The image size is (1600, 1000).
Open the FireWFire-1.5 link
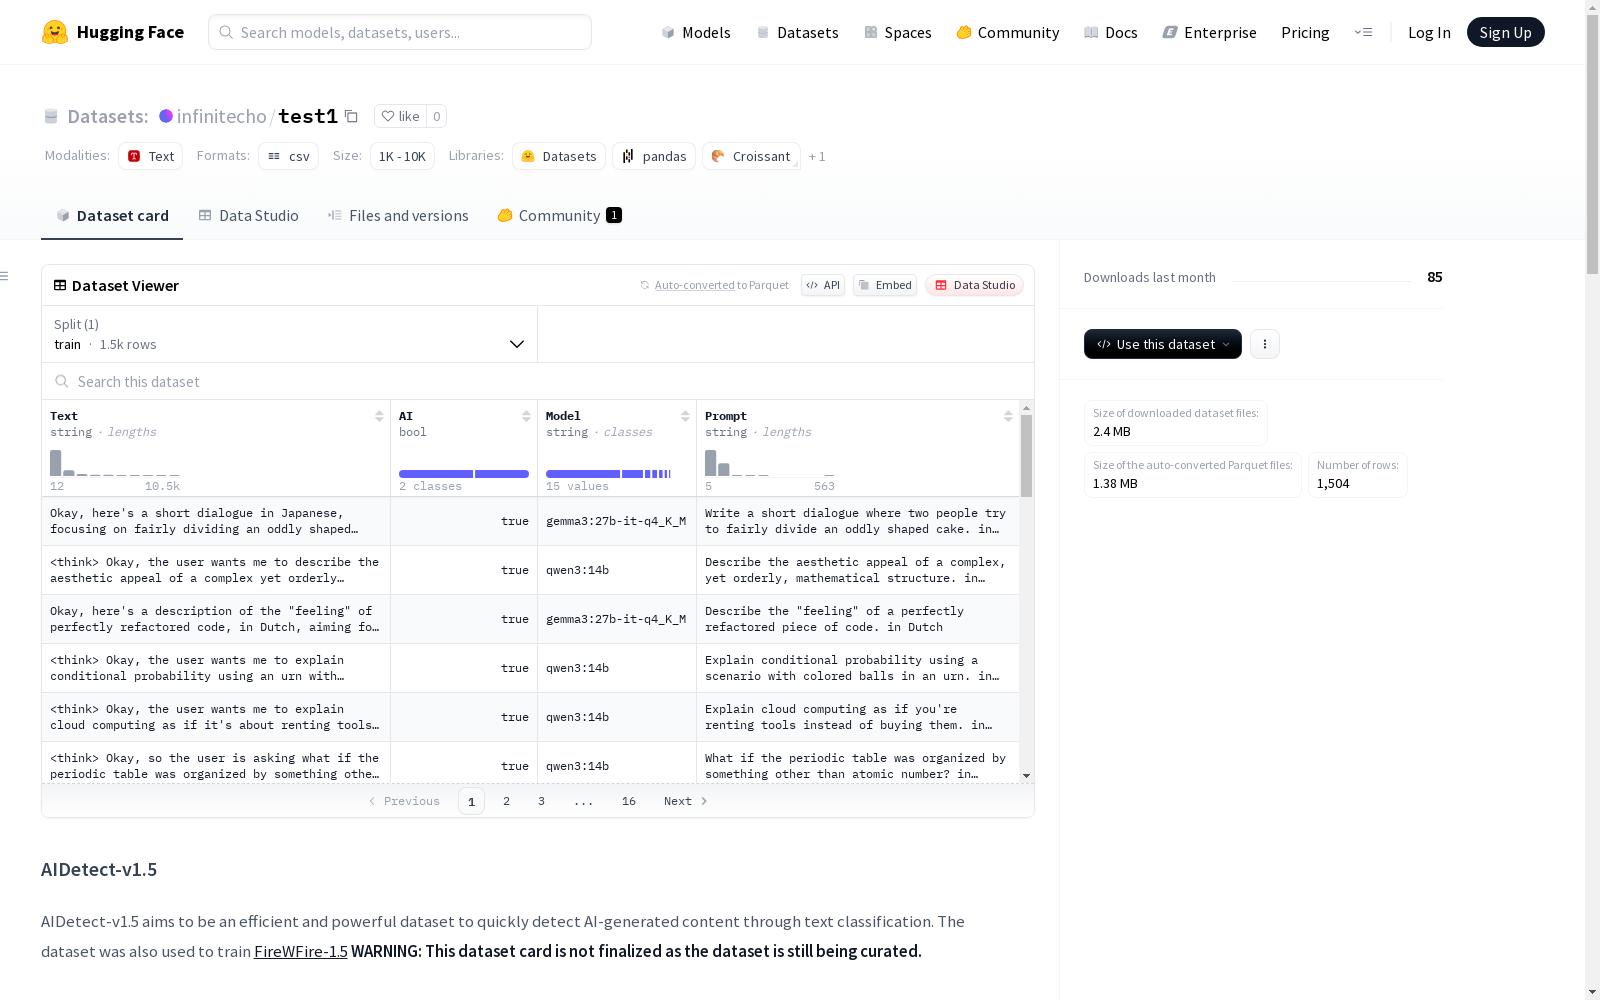pos(300,951)
